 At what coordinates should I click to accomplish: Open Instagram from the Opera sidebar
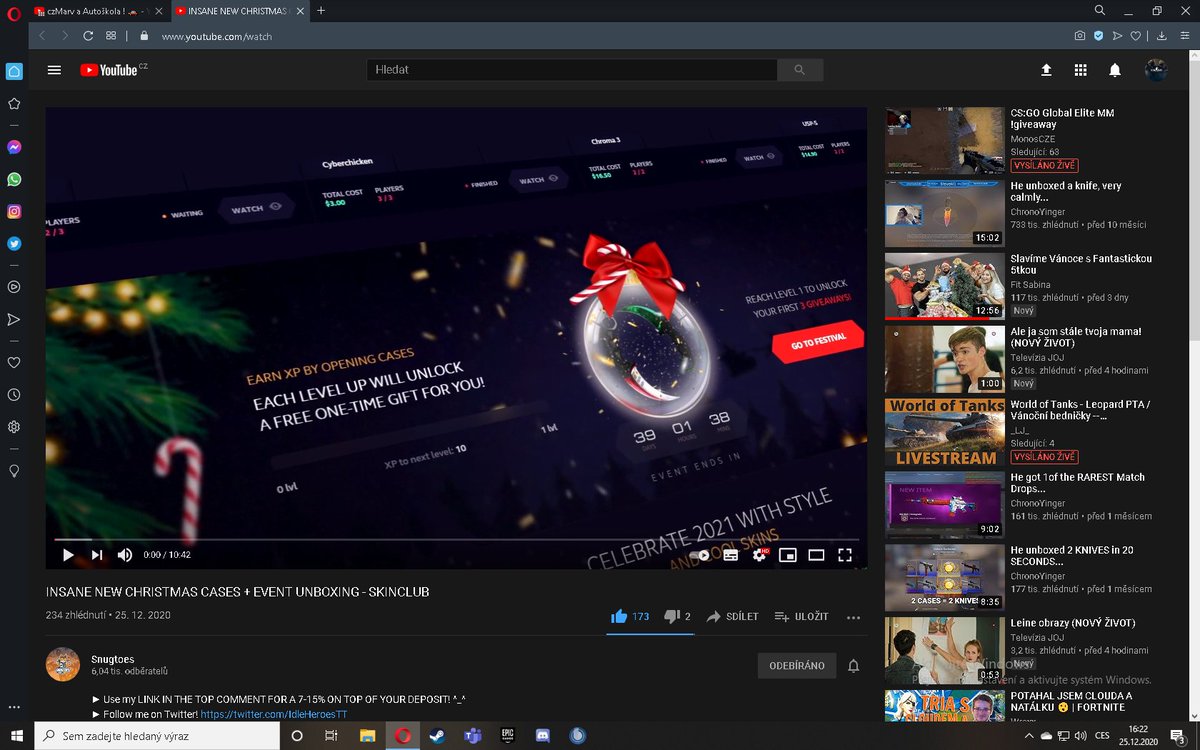point(14,211)
